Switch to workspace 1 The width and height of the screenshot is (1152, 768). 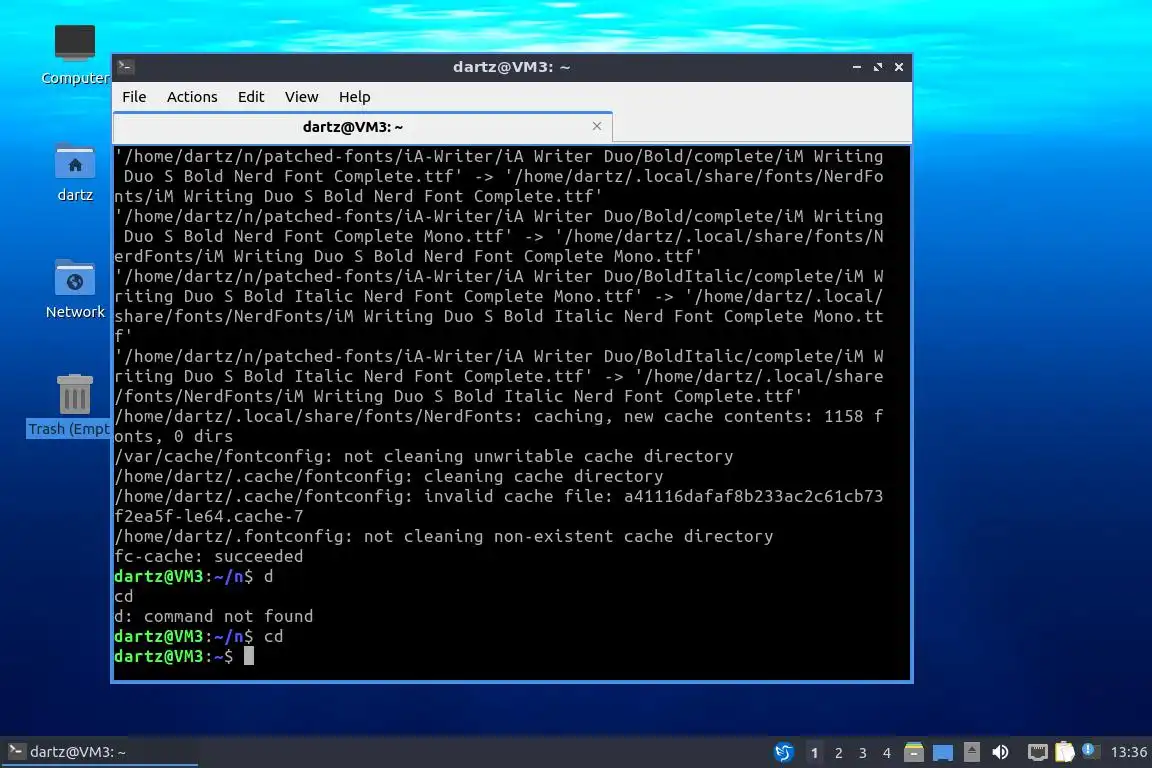tap(814, 753)
